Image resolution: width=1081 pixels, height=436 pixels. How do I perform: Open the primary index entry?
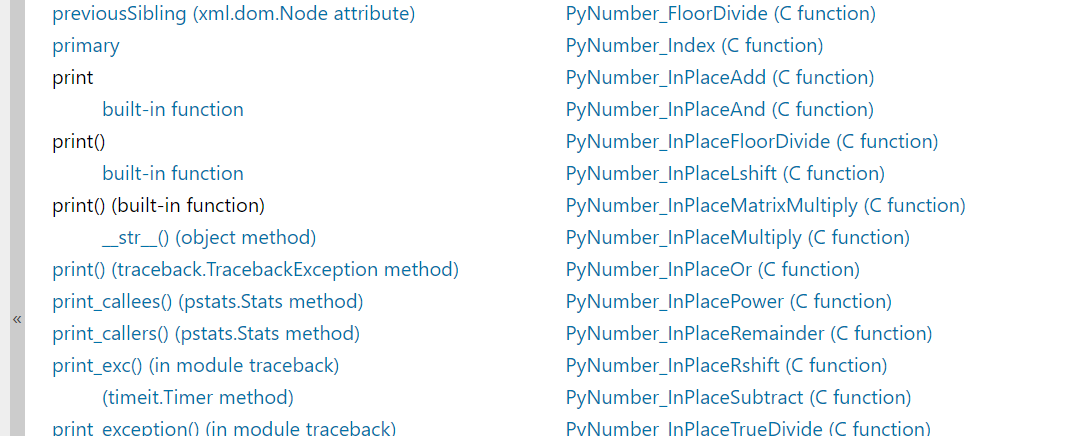click(x=86, y=46)
